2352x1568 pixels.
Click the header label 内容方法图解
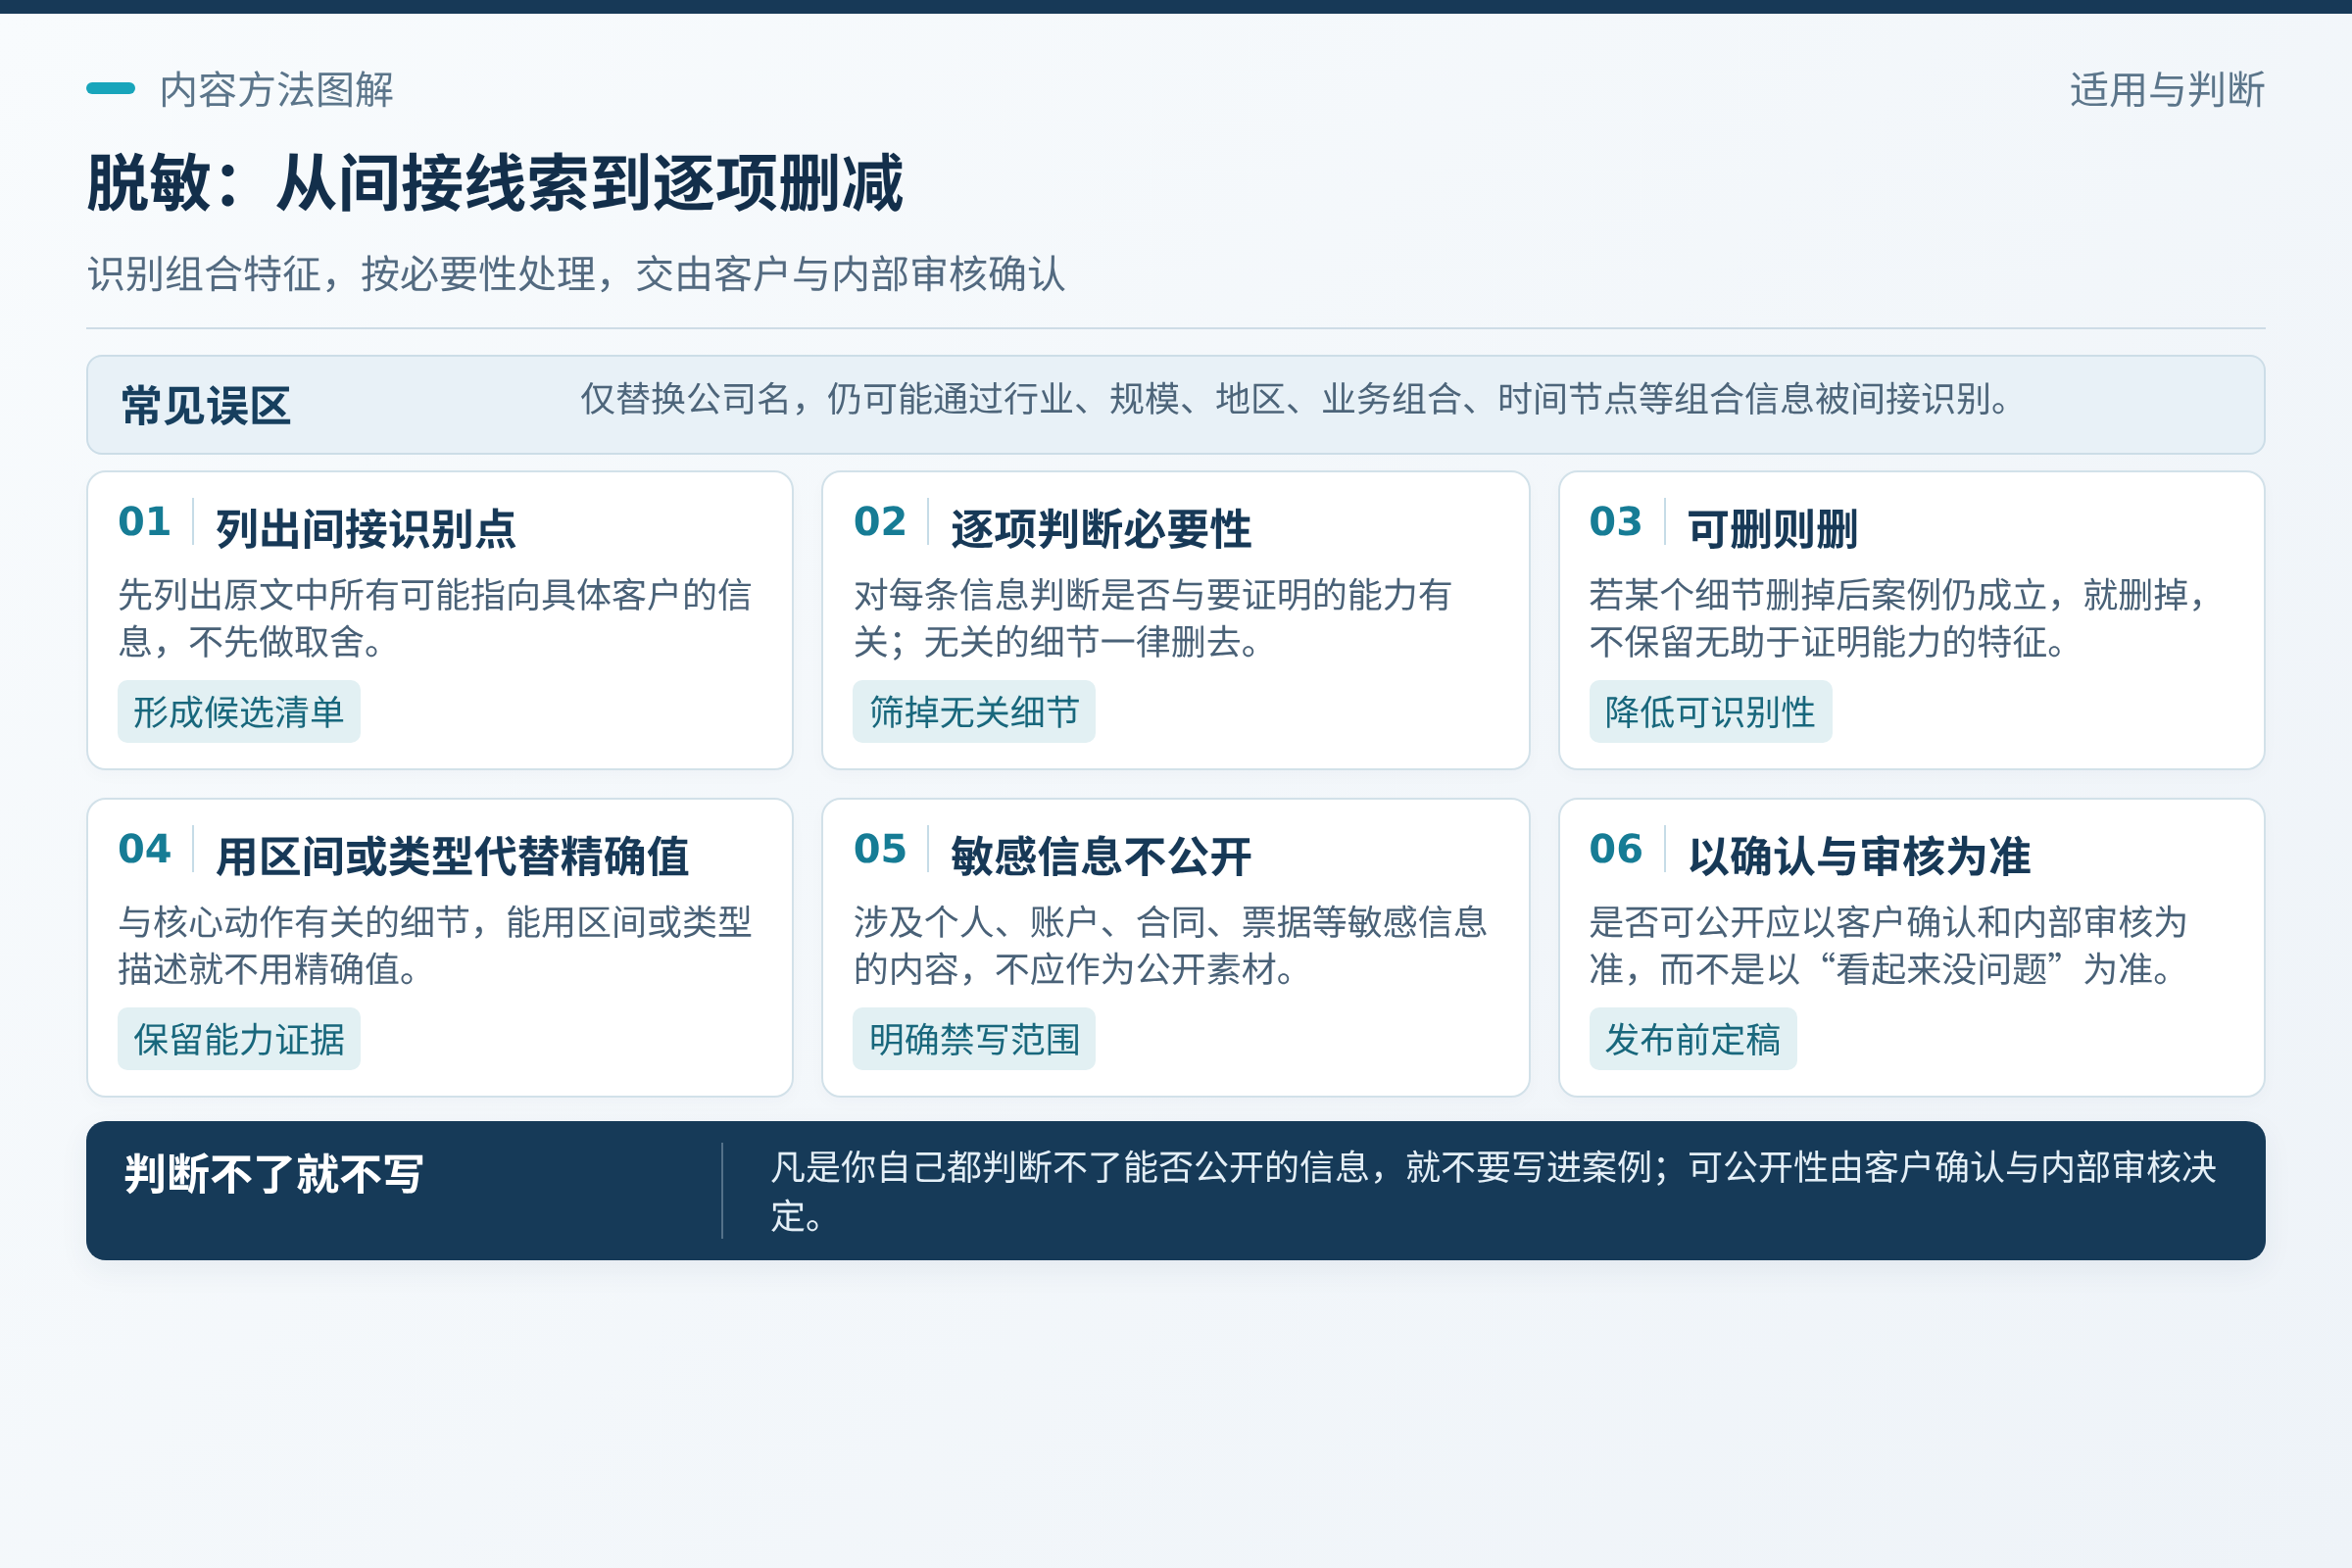[x=277, y=90]
